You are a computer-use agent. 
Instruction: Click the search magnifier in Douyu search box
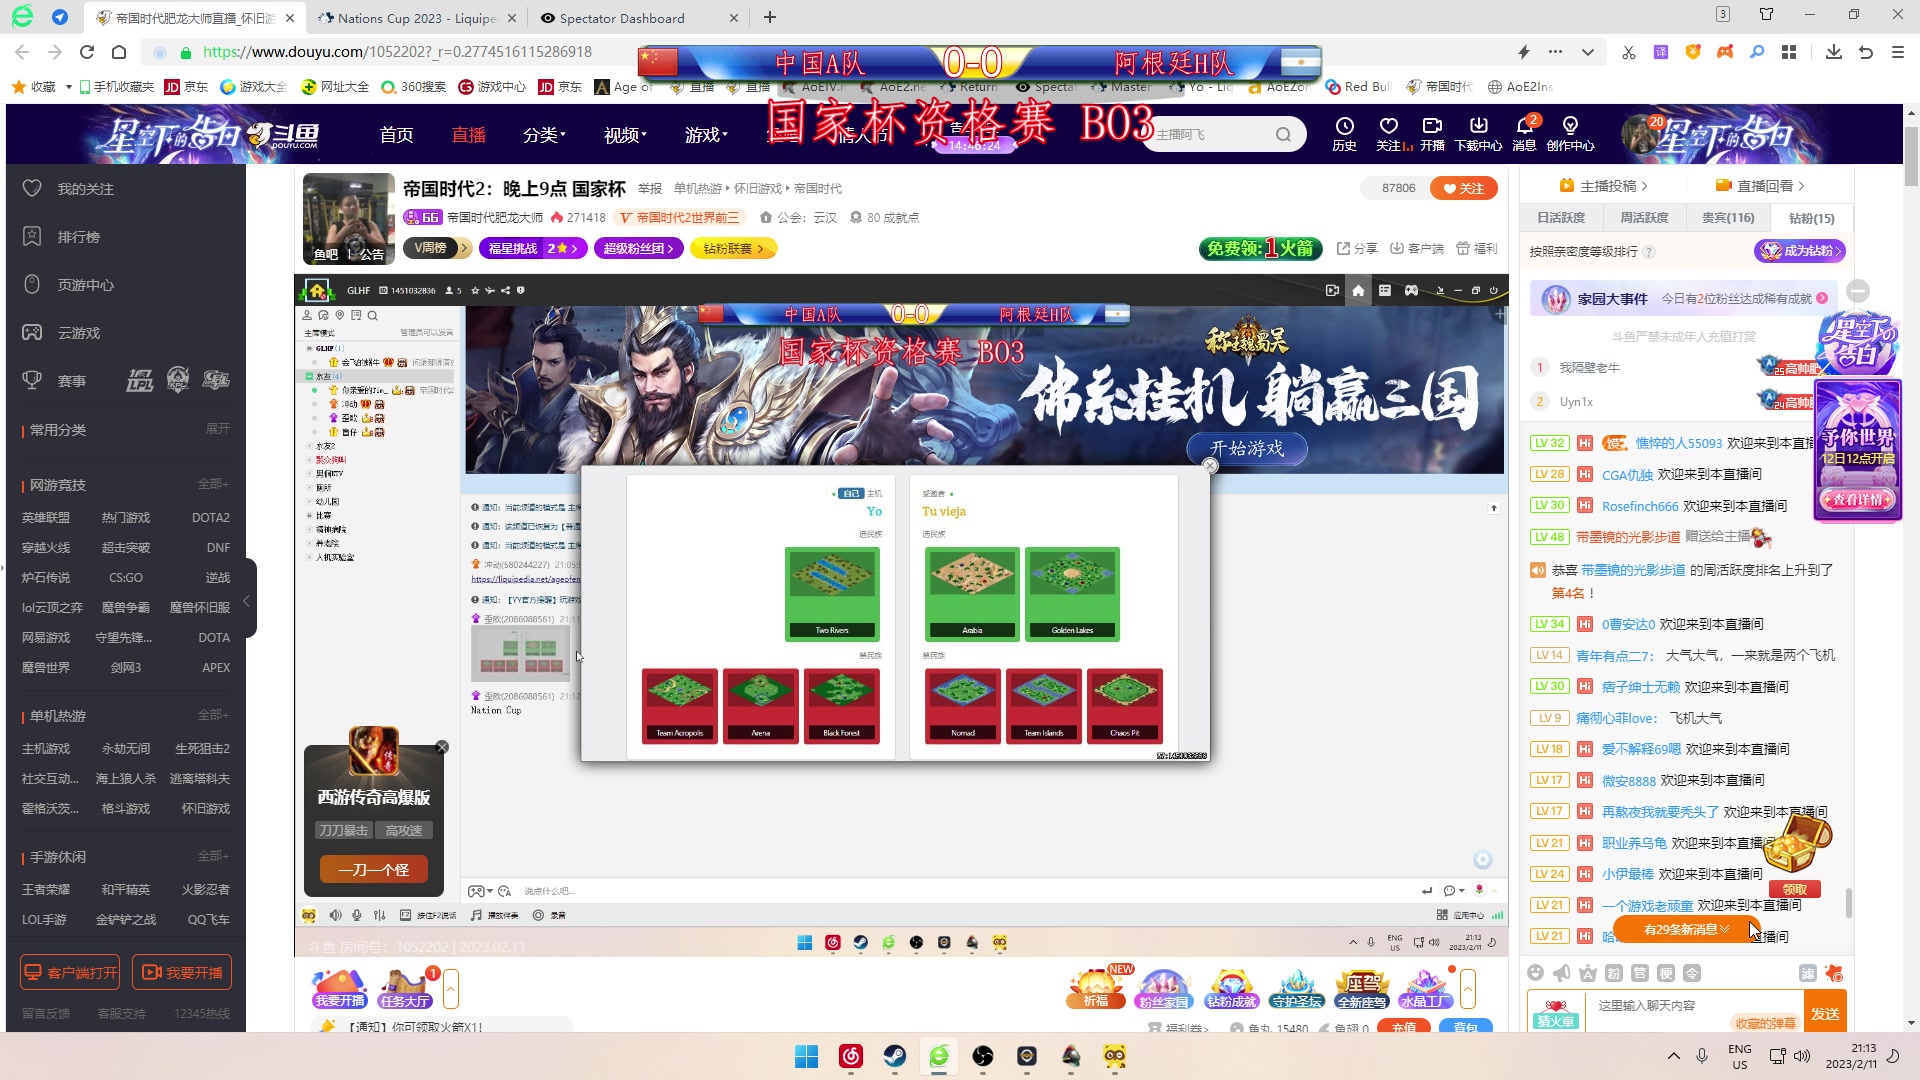1283,135
